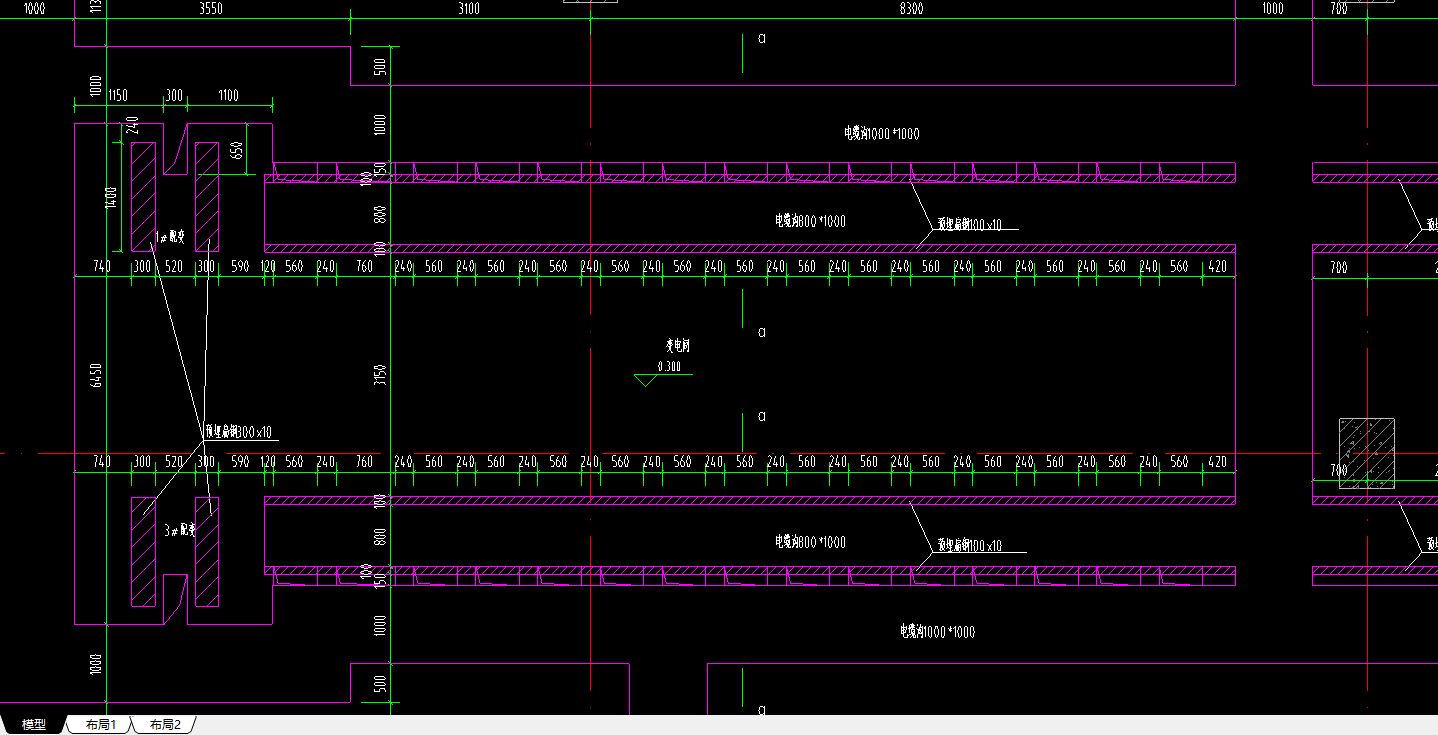Click the 3100 dimension text

coord(468,9)
